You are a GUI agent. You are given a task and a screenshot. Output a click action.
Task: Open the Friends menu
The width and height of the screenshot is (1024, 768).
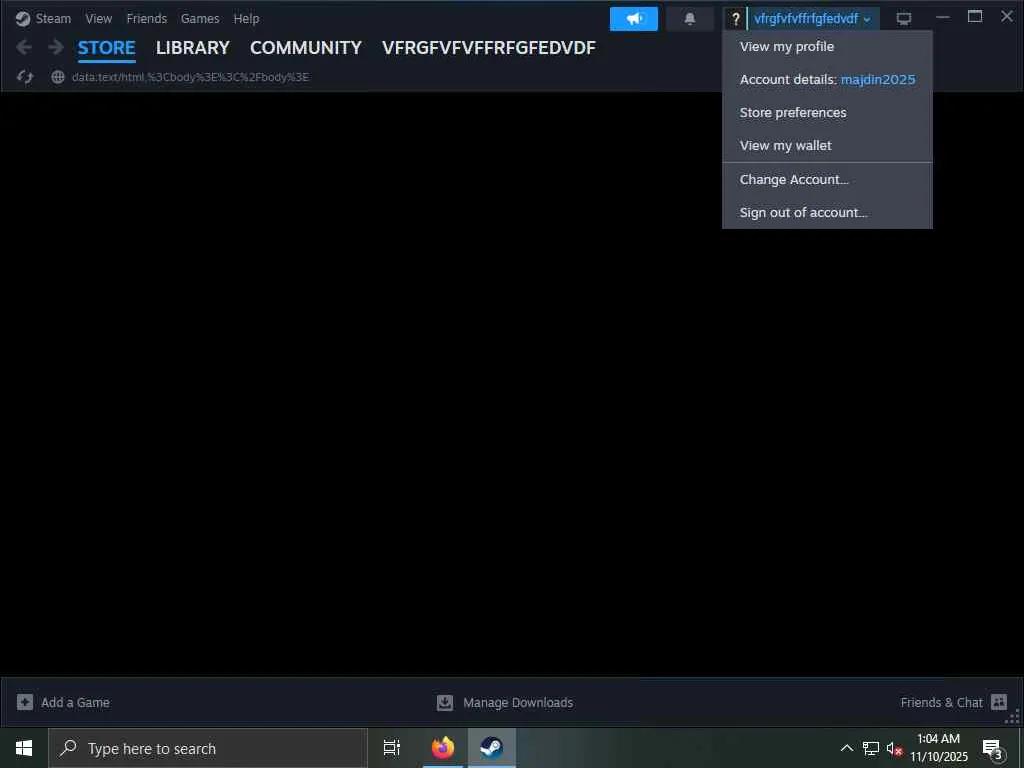click(x=146, y=19)
